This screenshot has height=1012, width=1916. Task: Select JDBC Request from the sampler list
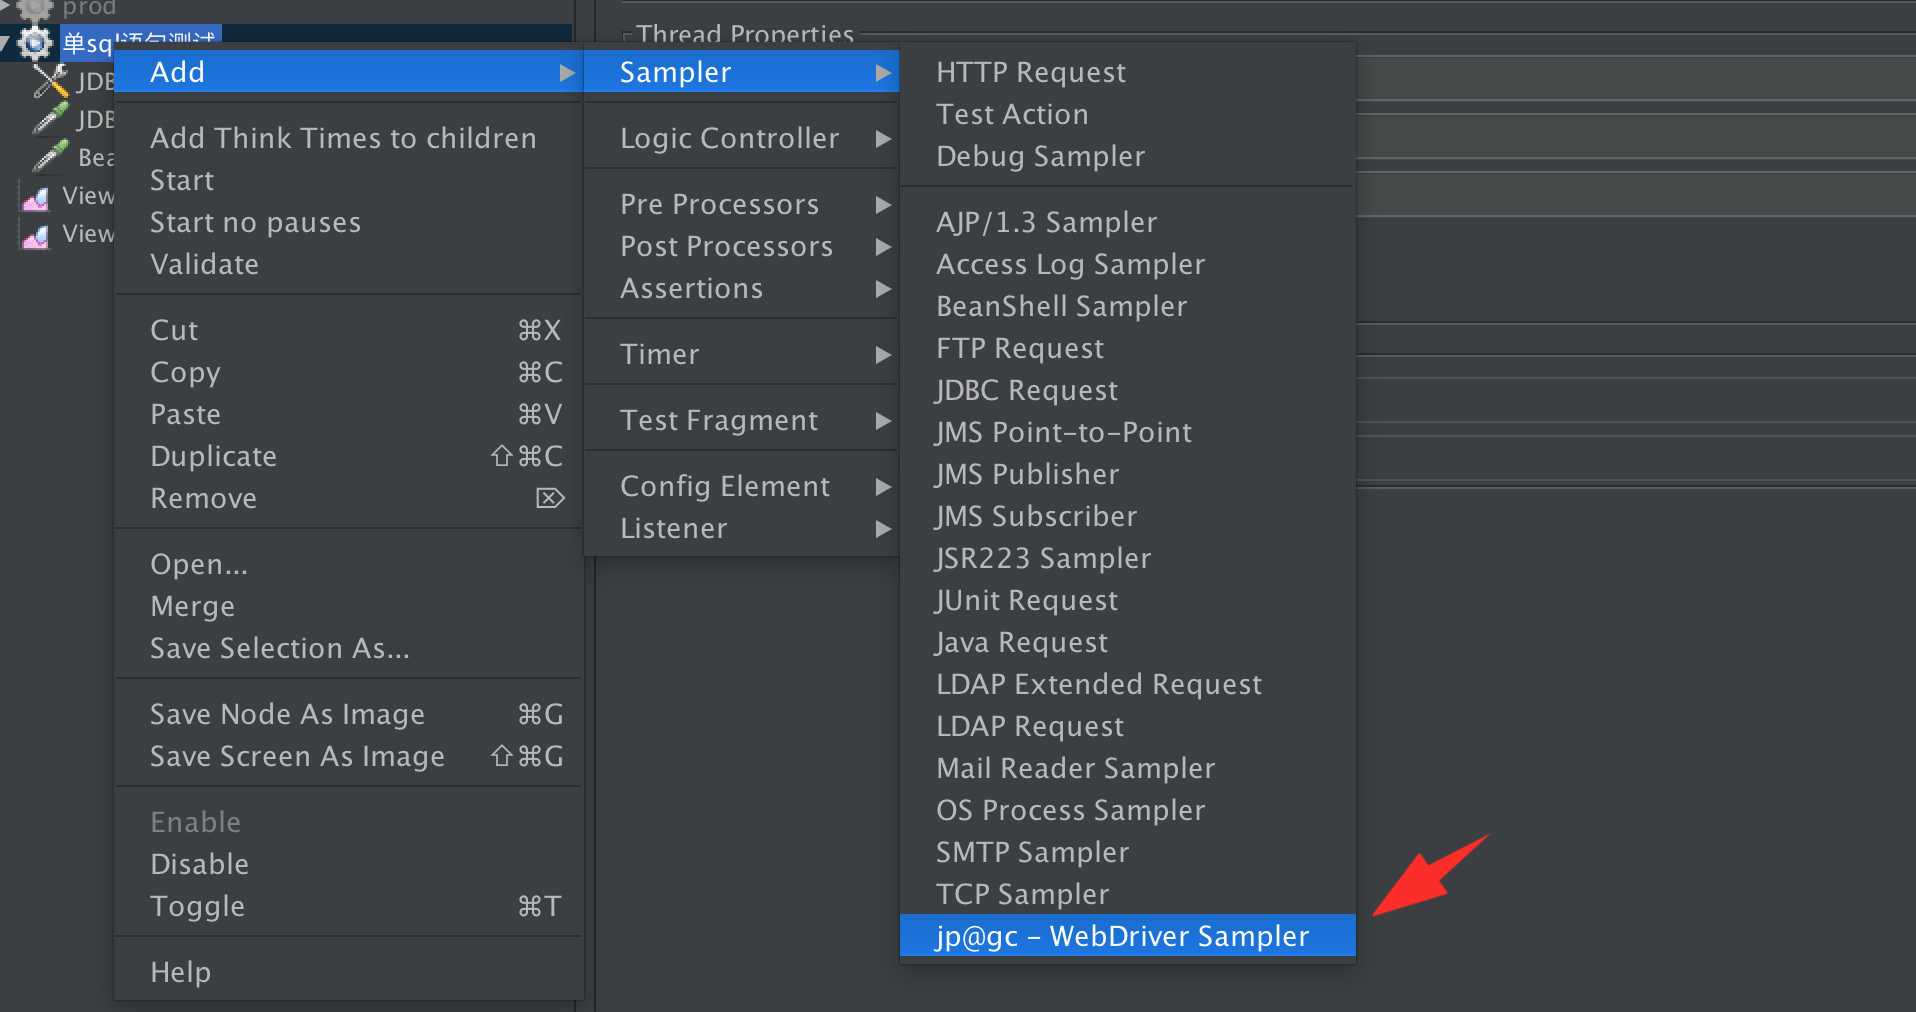1027,390
